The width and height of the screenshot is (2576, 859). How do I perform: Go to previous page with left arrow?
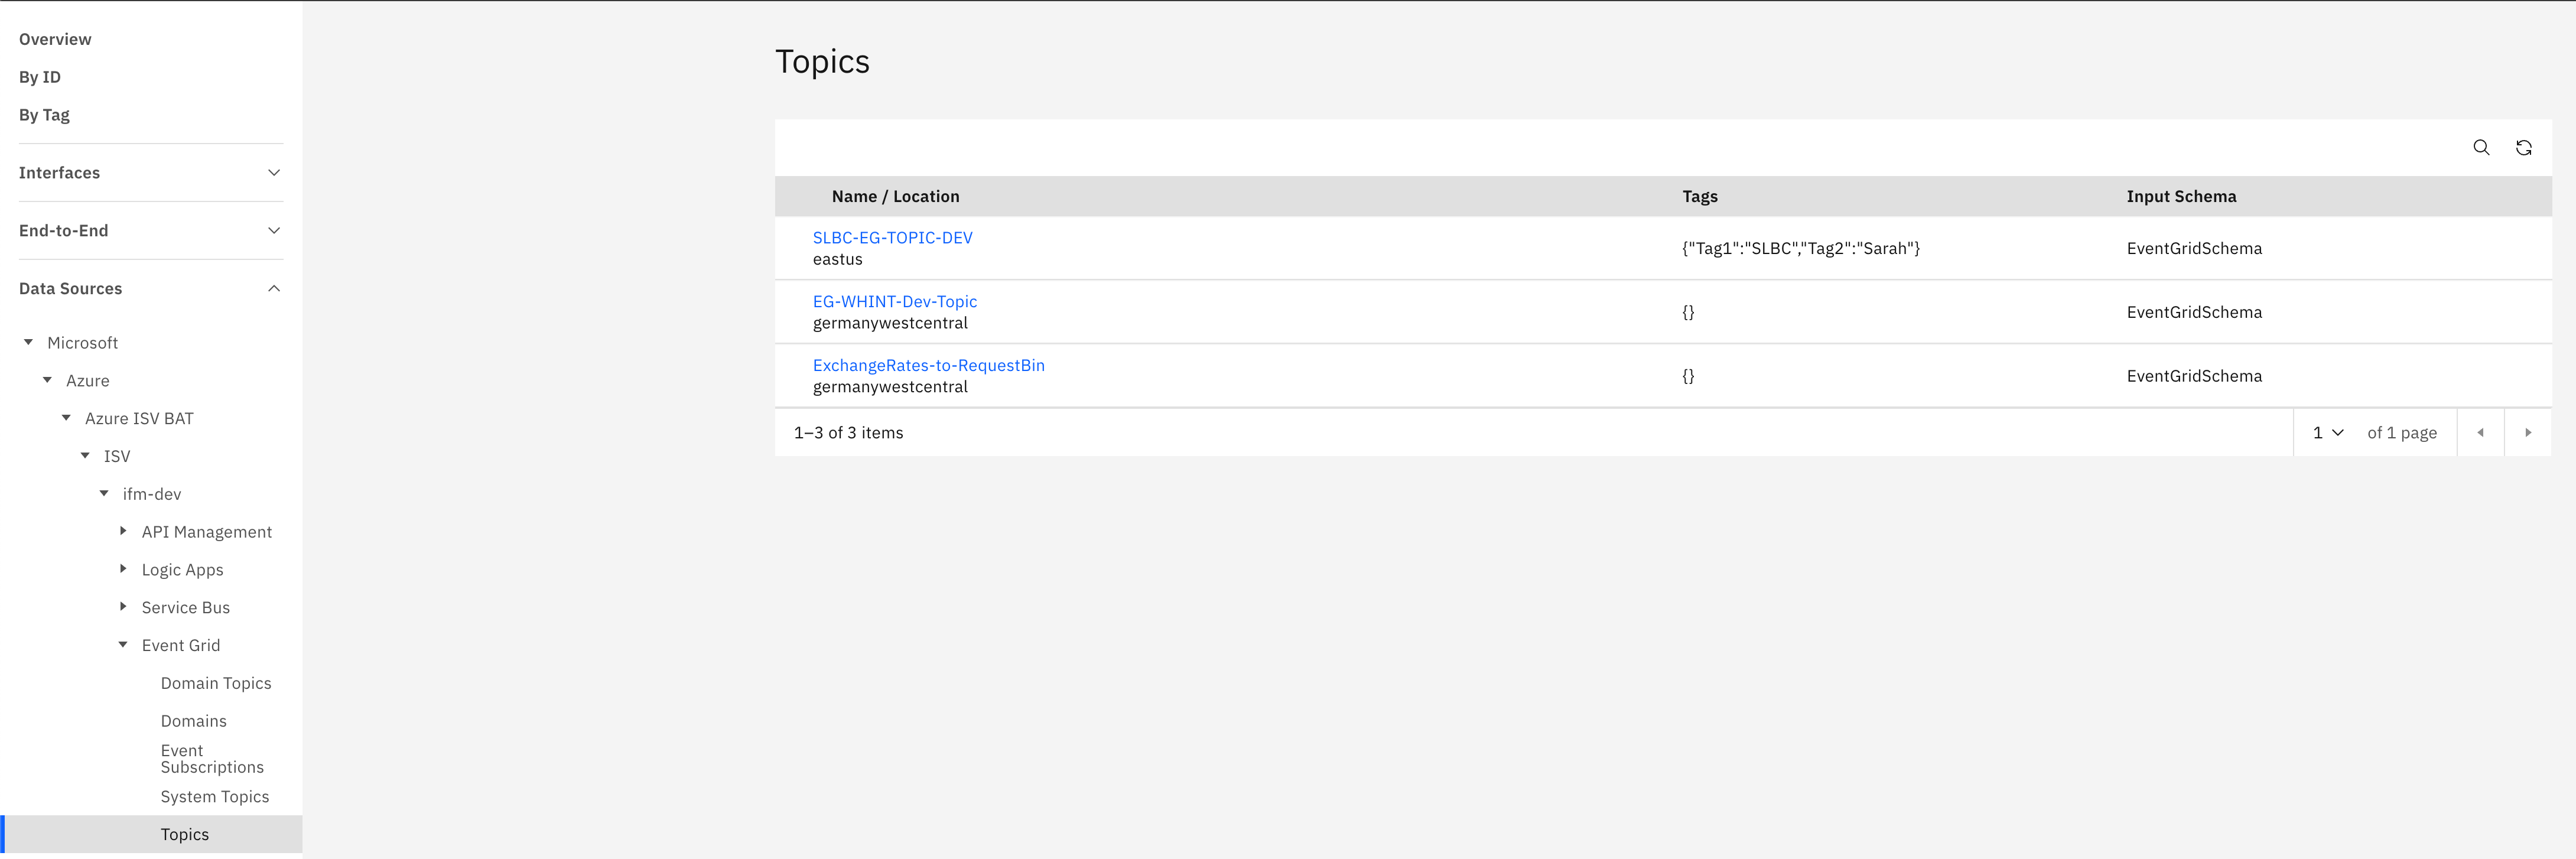[x=2480, y=433]
